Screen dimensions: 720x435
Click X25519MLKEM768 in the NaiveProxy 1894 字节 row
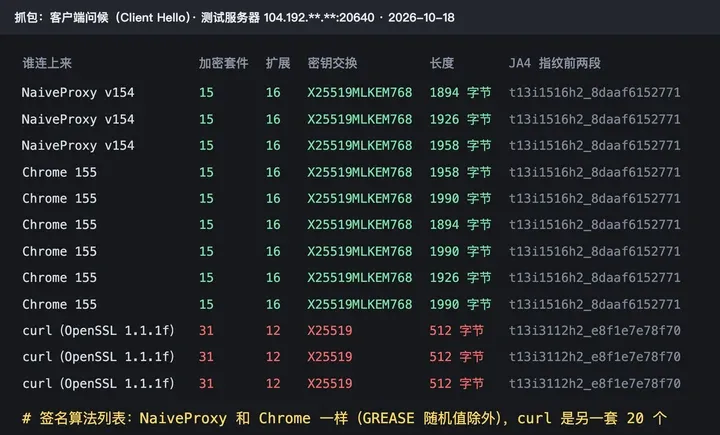(360, 92)
